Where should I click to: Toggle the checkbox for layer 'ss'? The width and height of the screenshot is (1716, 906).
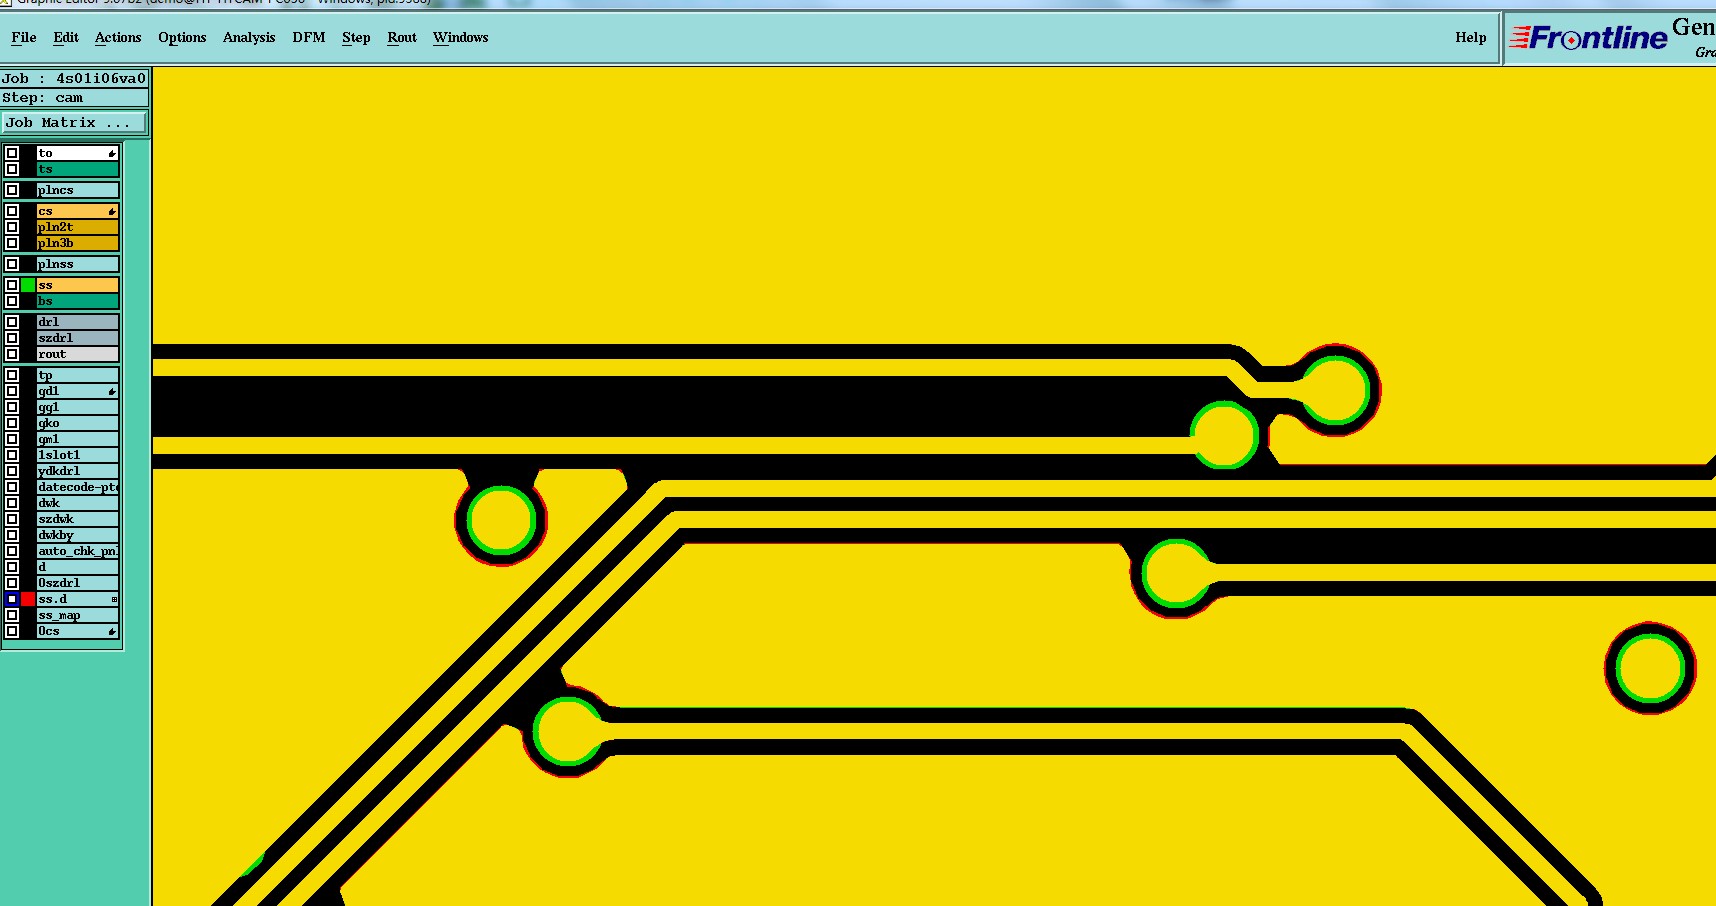tap(12, 285)
